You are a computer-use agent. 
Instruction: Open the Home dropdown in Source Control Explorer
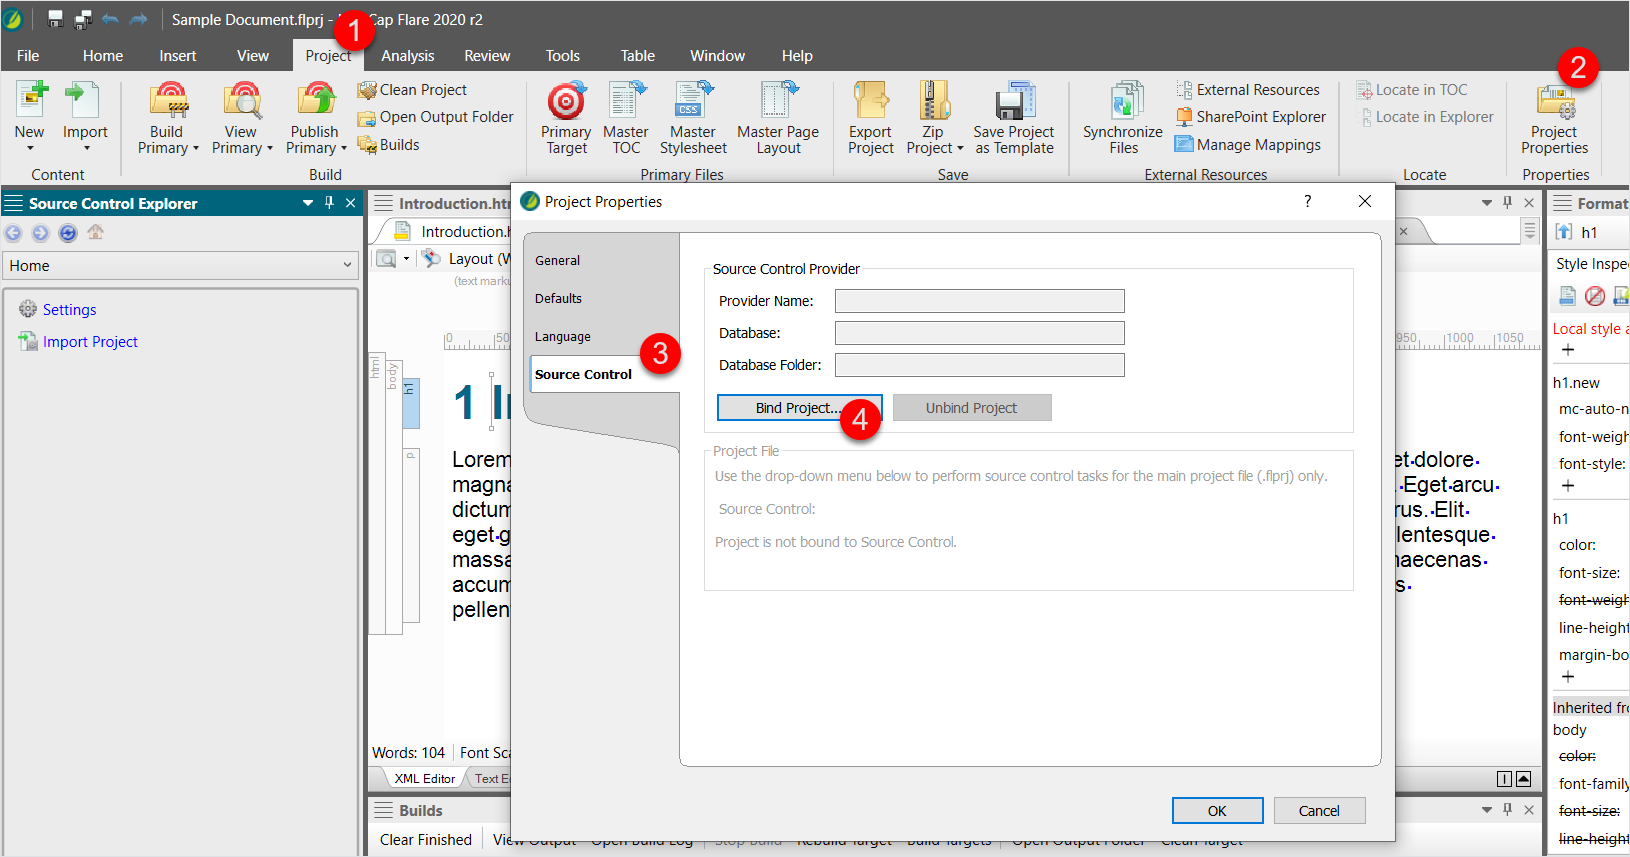[x=347, y=266]
